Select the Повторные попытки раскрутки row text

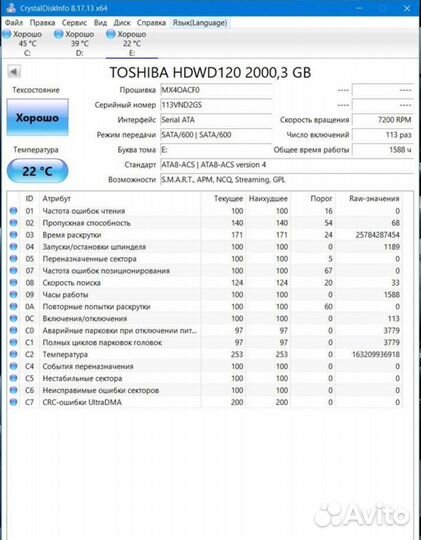96,307
